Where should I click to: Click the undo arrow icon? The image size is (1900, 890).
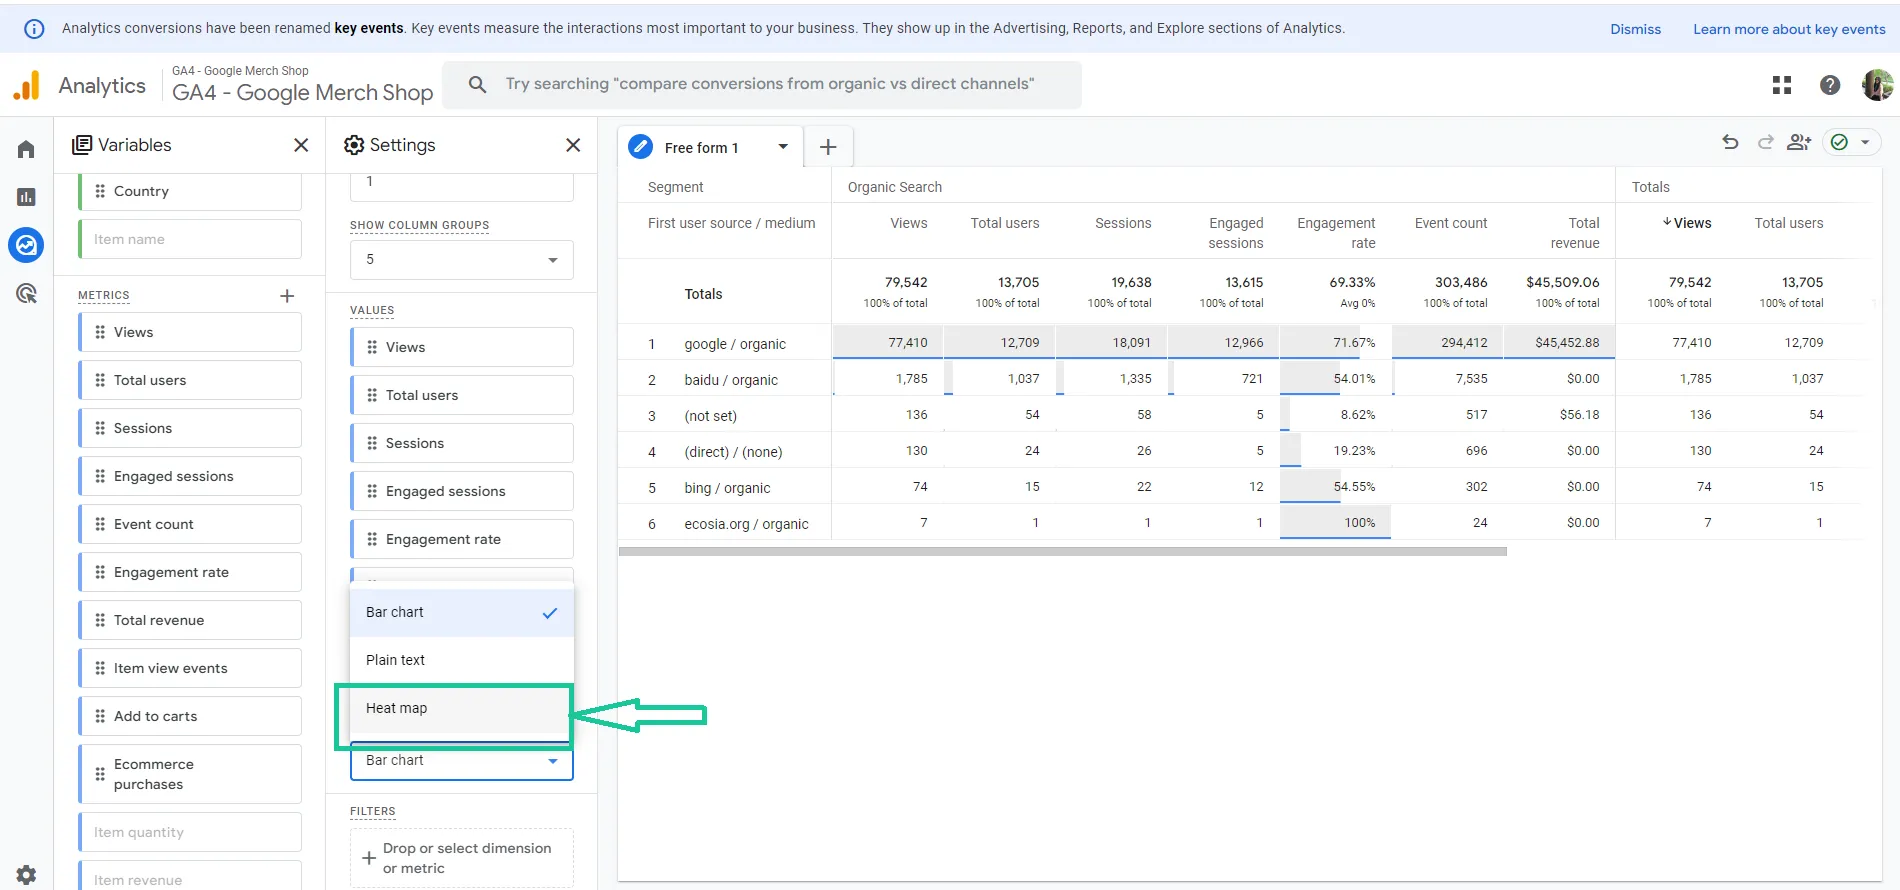(x=1730, y=142)
